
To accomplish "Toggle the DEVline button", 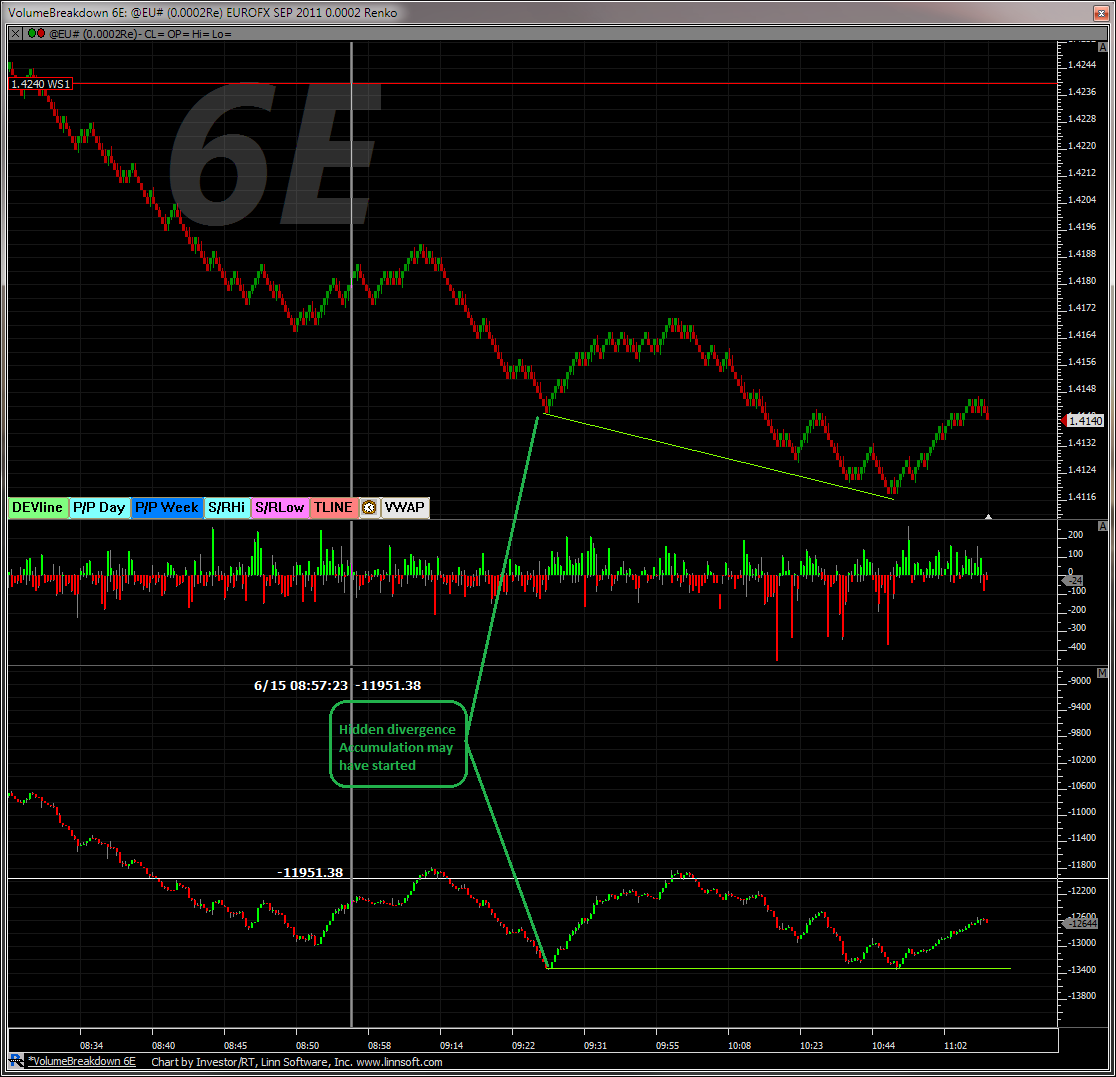I will pyautogui.click(x=38, y=508).
